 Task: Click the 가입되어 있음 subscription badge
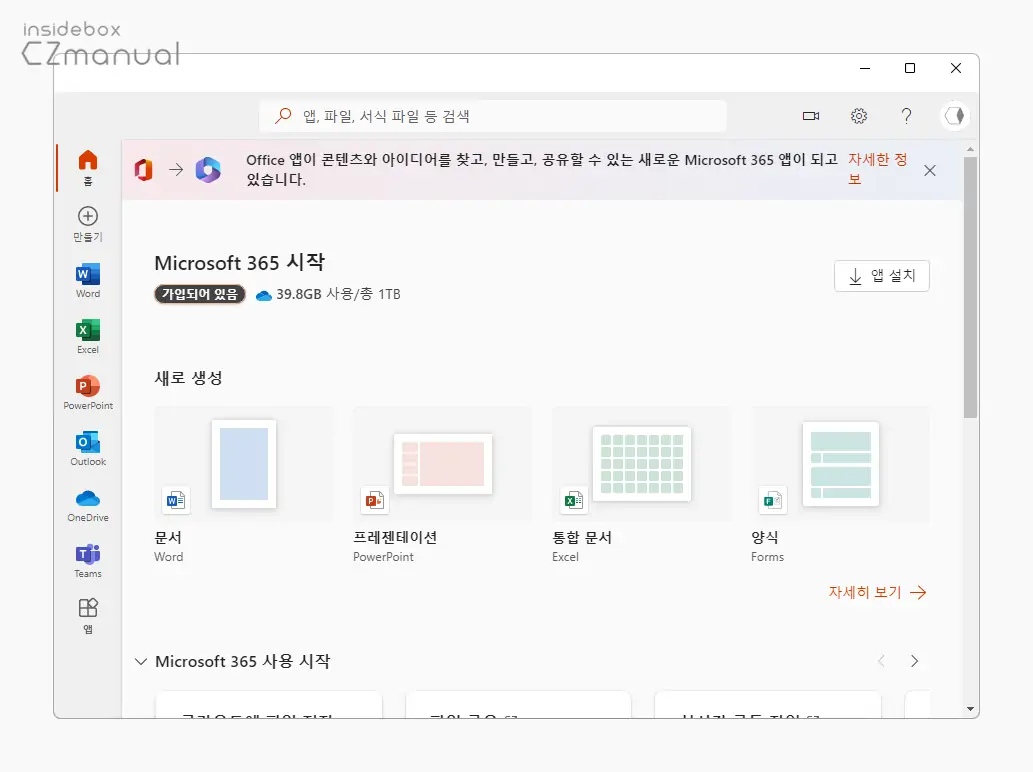click(200, 294)
